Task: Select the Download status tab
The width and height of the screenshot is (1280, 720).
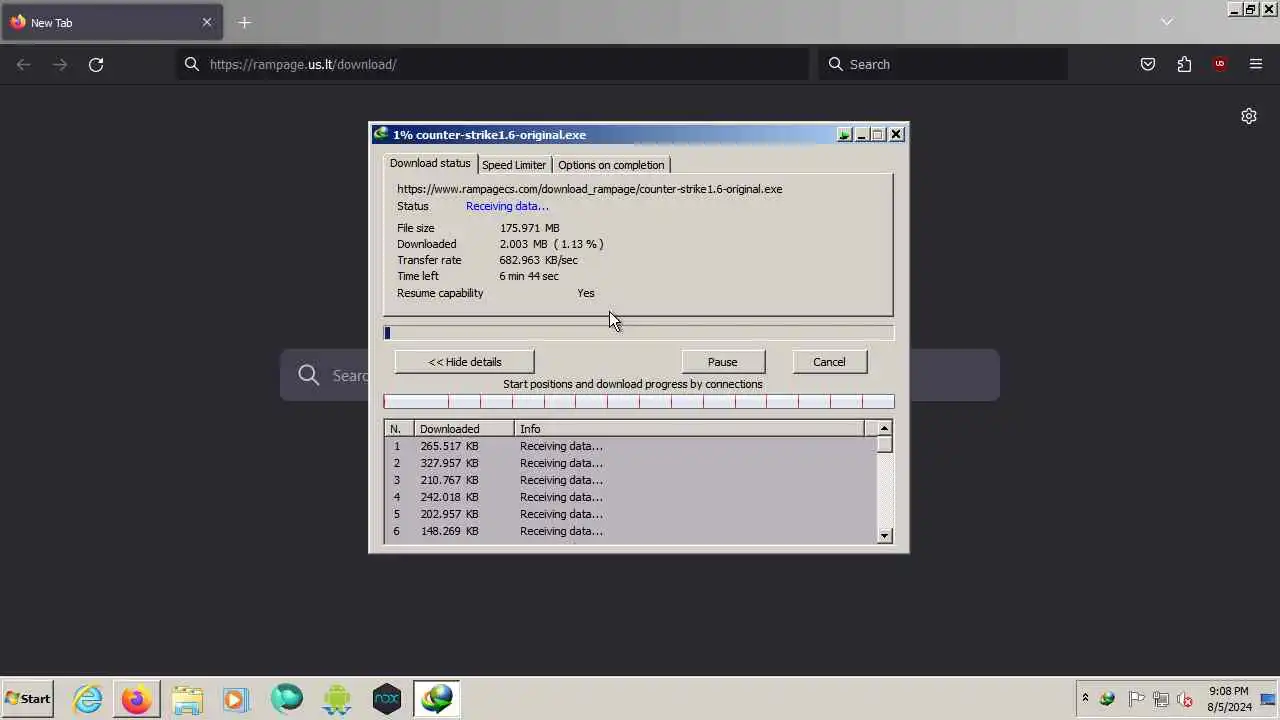Action: click(430, 163)
